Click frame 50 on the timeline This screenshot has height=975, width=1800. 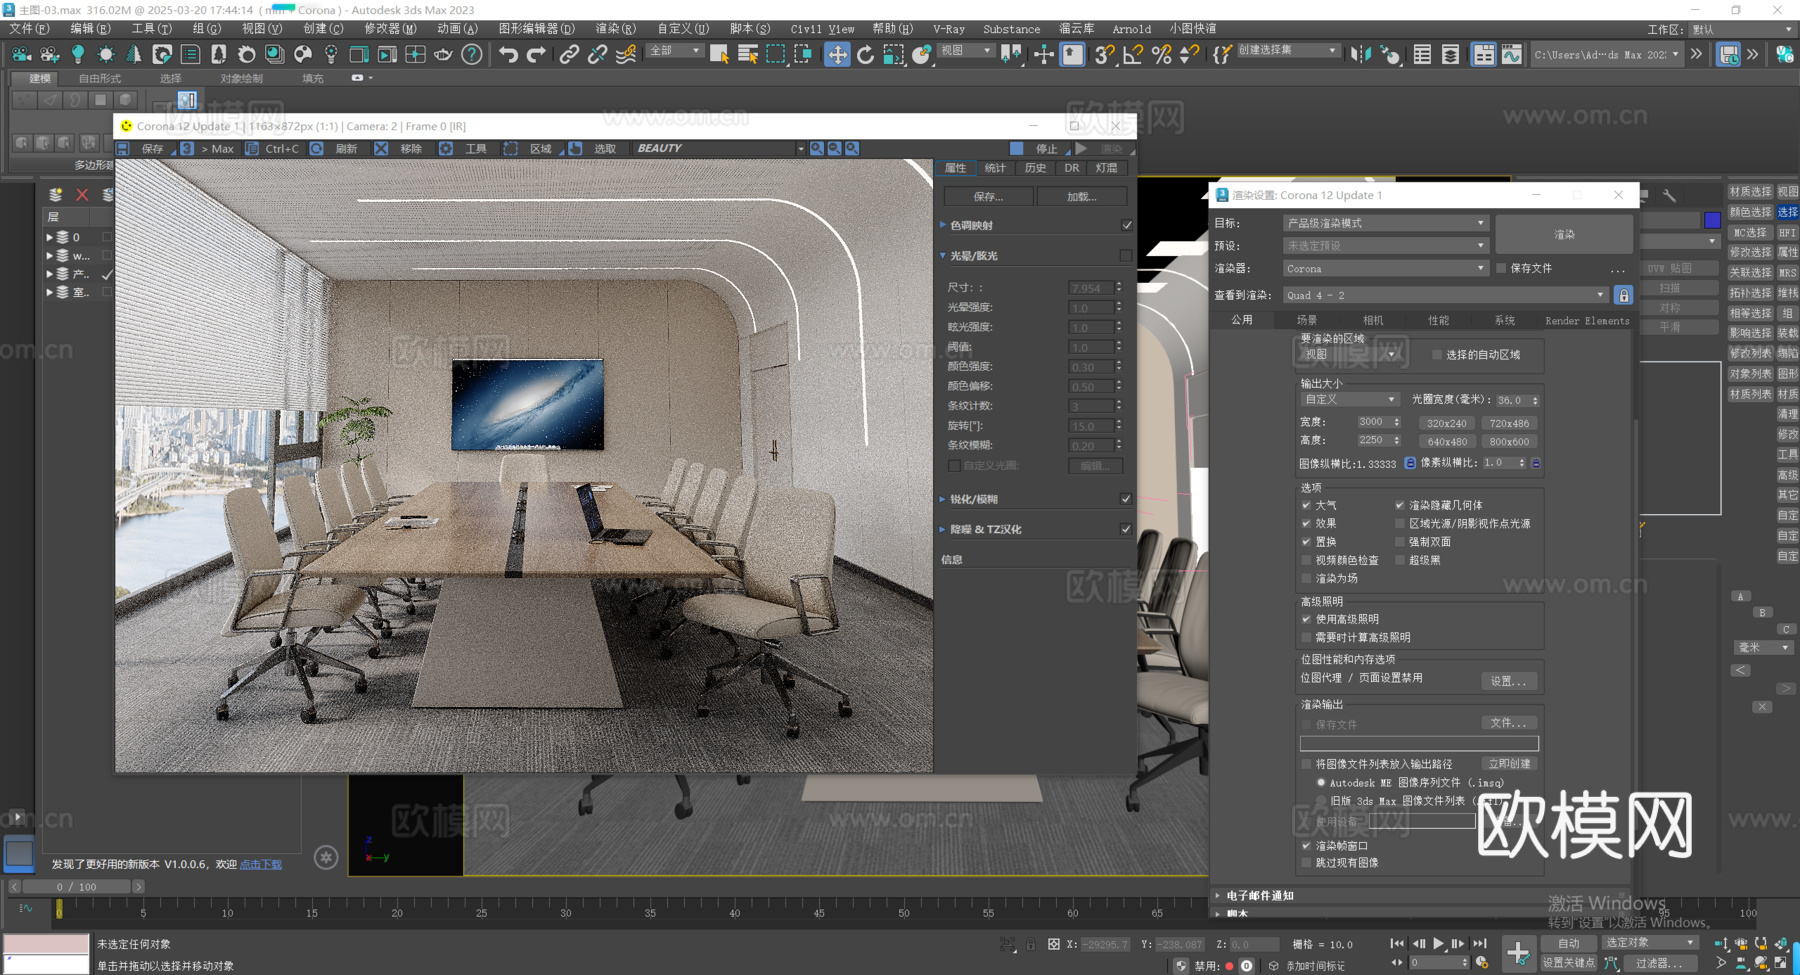903,913
